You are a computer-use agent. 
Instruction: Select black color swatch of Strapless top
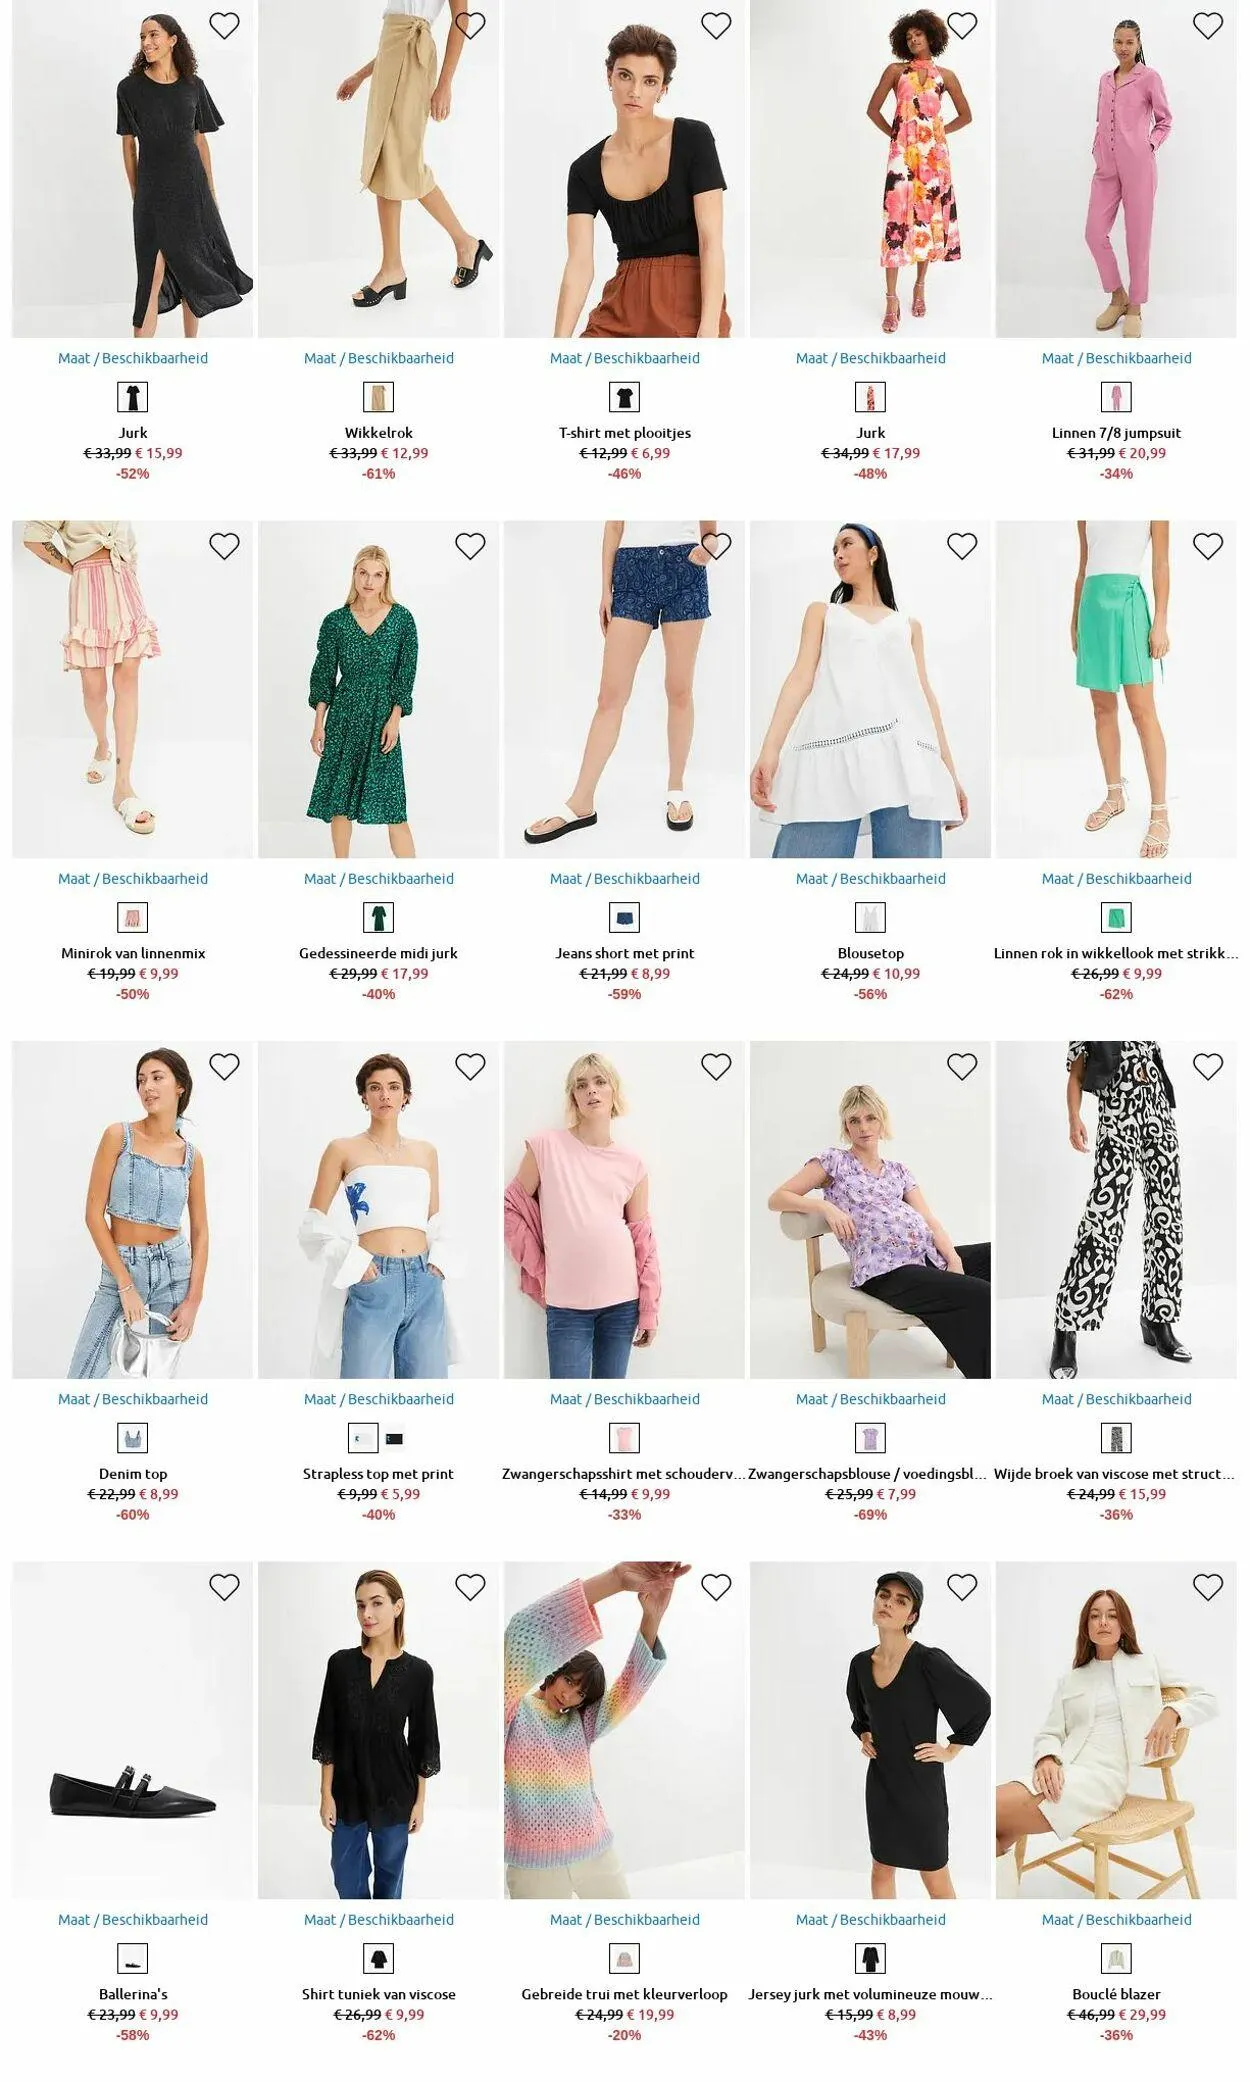(394, 1439)
